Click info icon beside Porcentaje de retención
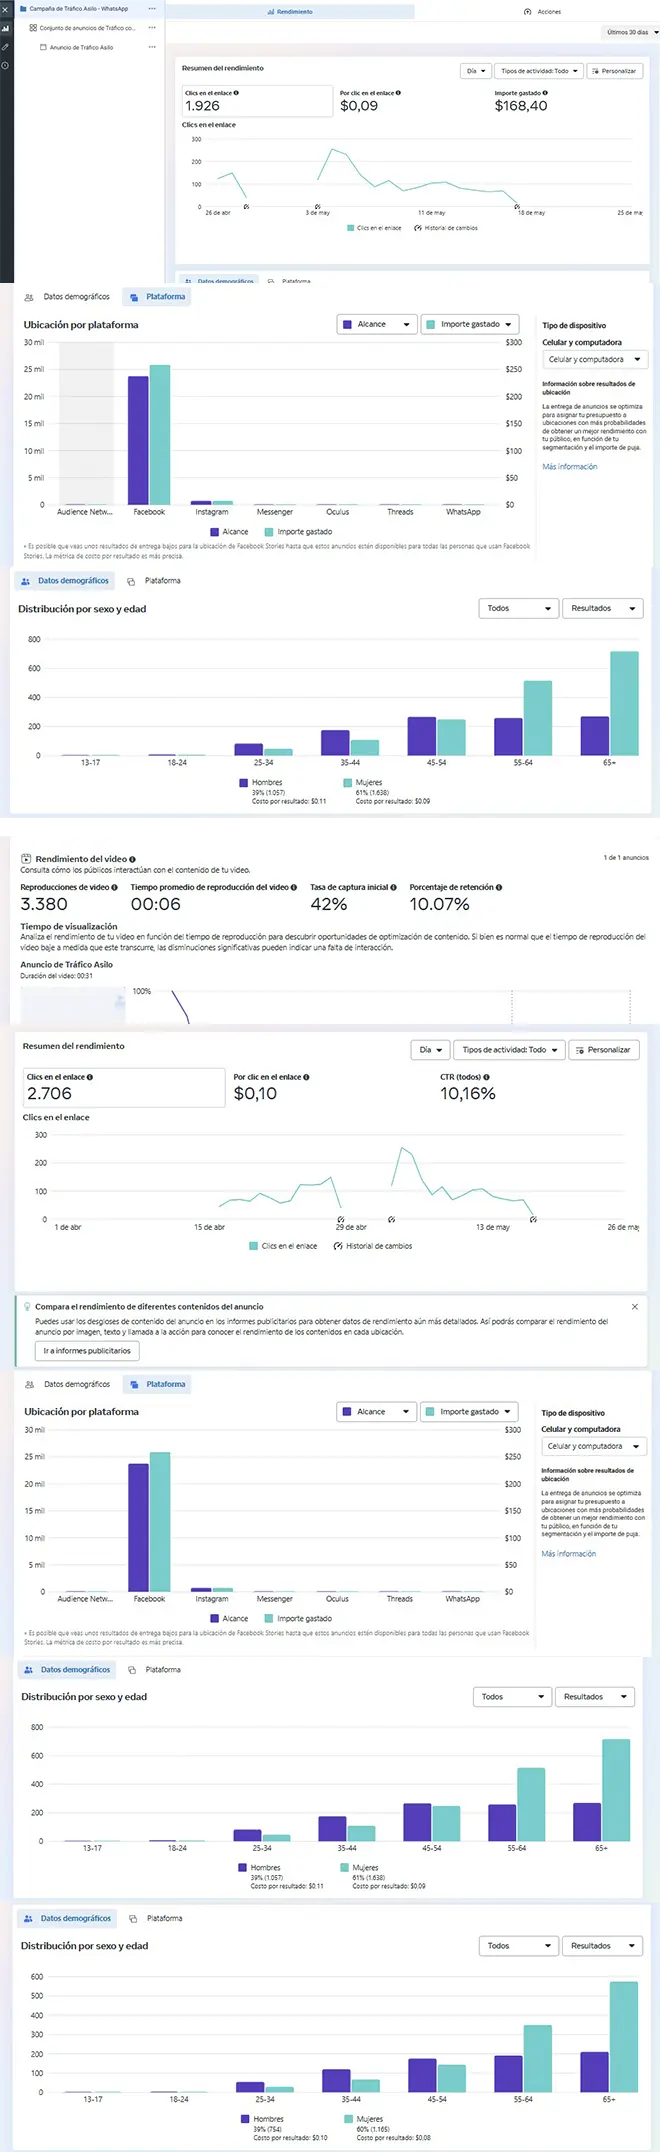The image size is (660, 2152). click(x=499, y=887)
